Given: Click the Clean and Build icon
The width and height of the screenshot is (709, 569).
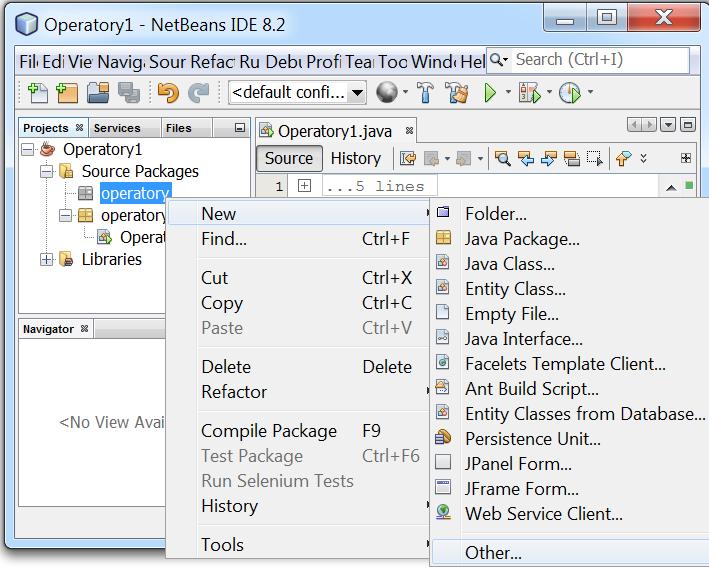Looking at the screenshot, I should pos(457,93).
